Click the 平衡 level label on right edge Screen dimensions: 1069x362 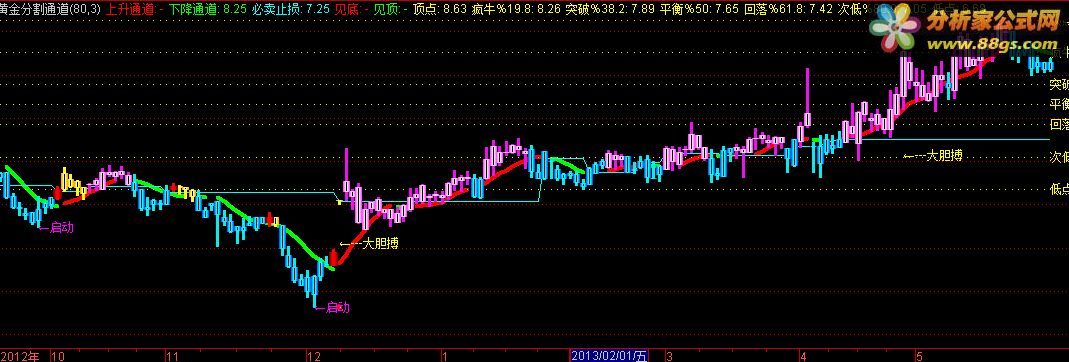click(x=1059, y=104)
